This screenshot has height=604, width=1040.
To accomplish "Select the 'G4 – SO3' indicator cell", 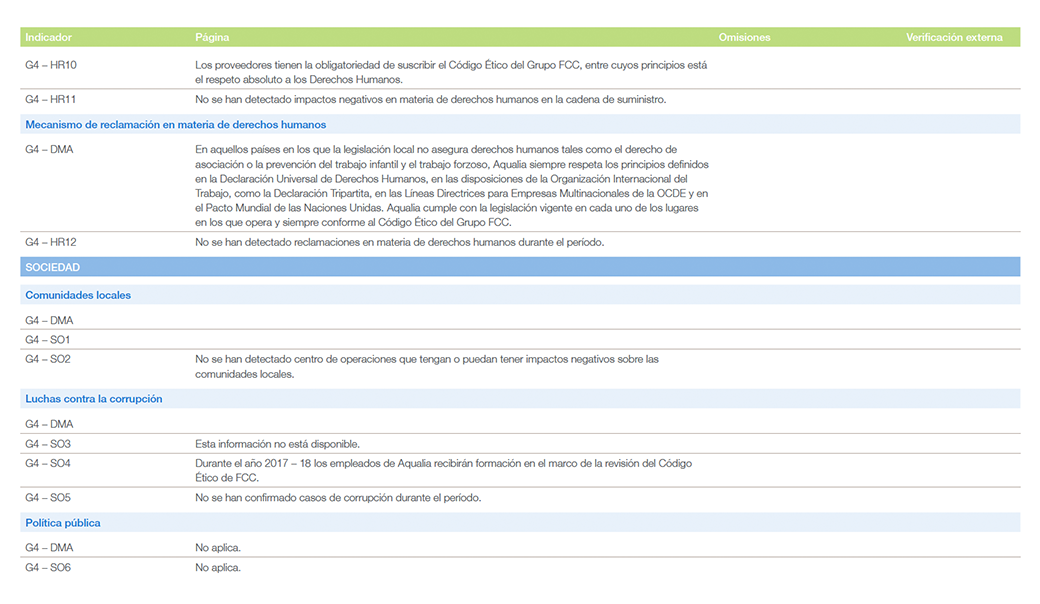I will click(x=48, y=444).
